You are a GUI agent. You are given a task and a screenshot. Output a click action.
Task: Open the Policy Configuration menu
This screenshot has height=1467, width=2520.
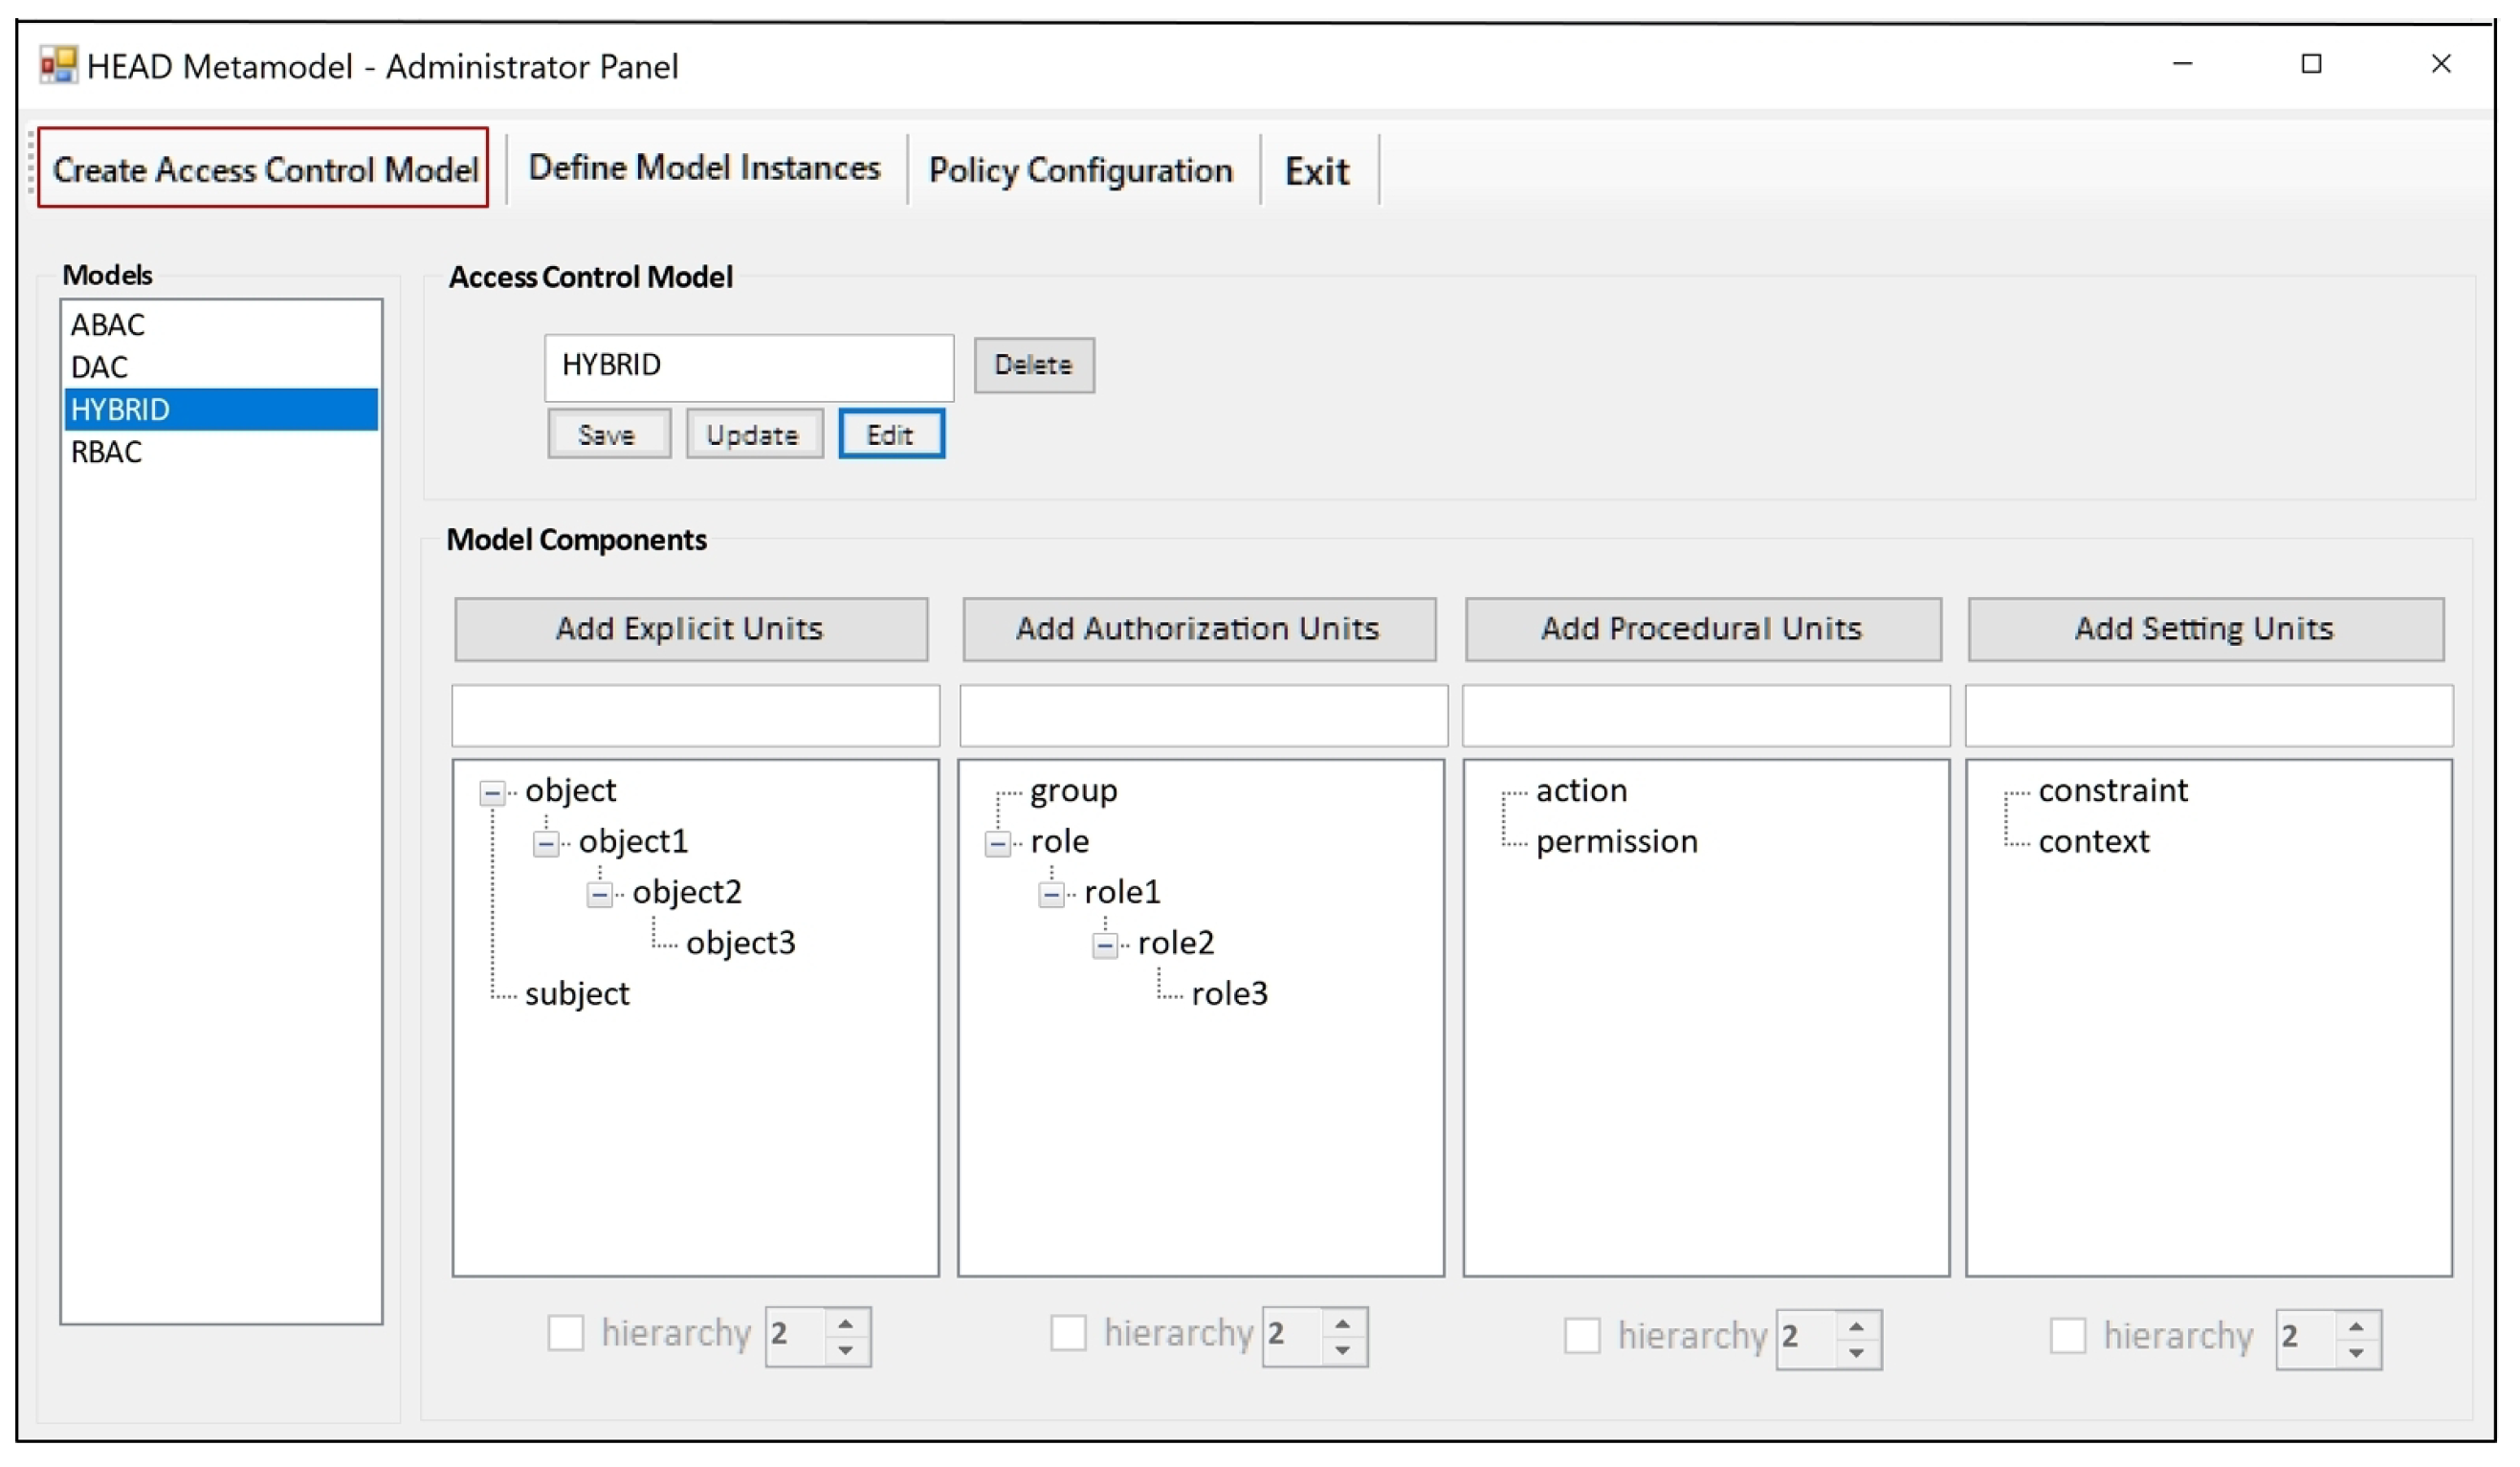tap(1080, 171)
